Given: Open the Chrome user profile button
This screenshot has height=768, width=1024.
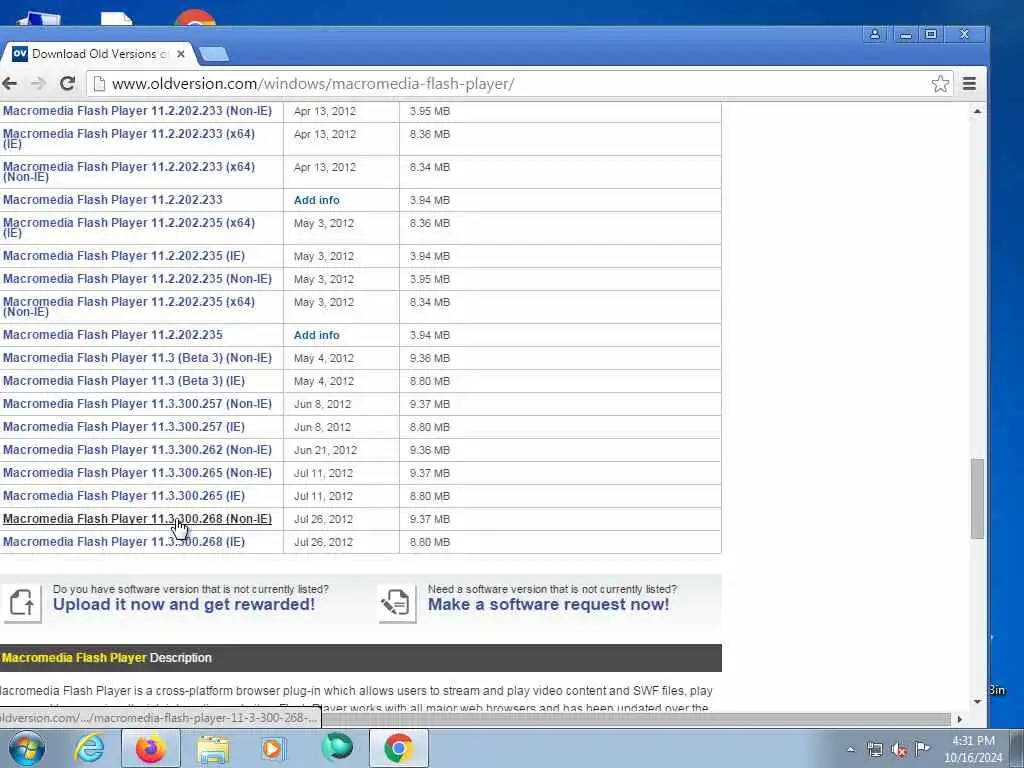Looking at the screenshot, I should (874, 34).
